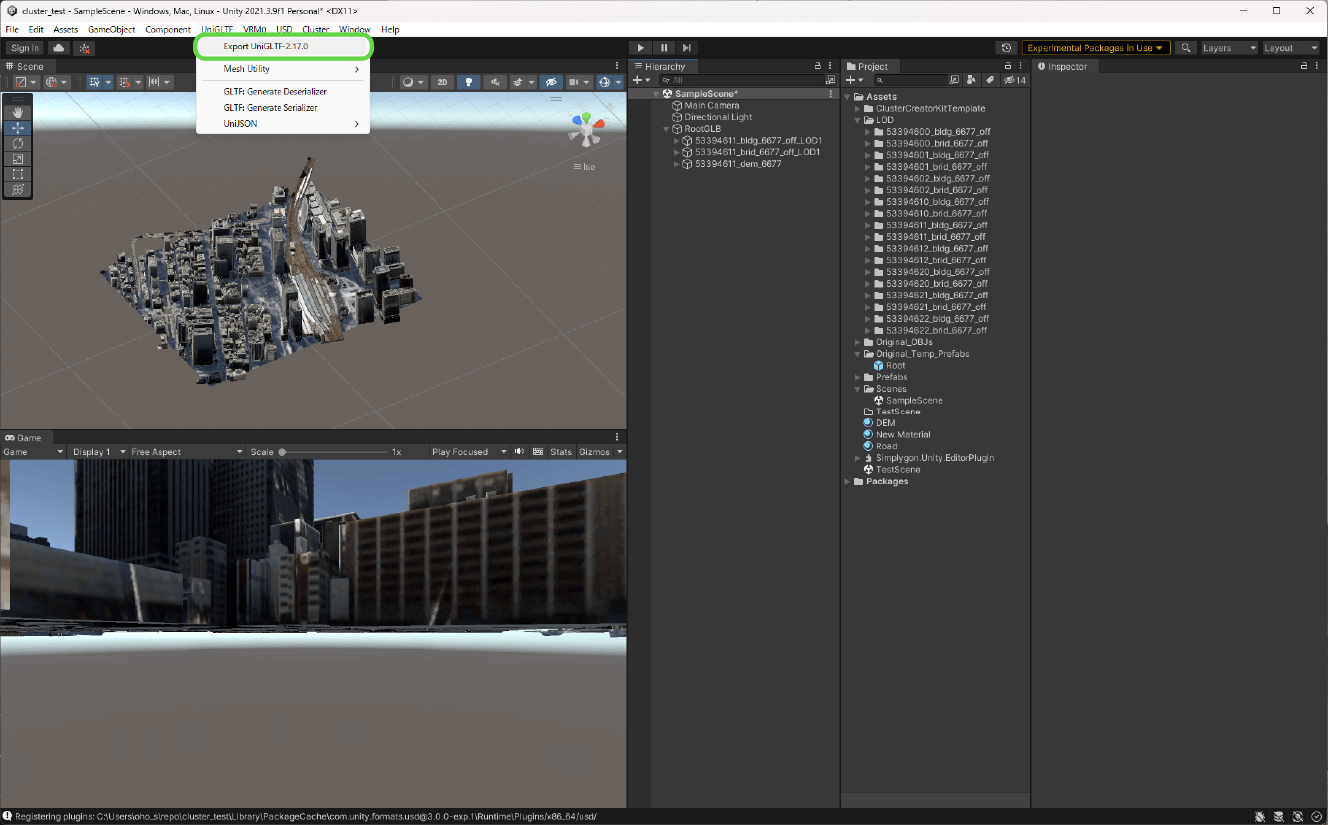Toggle 2D mode in Scene view
1328x825 pixels.
point(442,82)
